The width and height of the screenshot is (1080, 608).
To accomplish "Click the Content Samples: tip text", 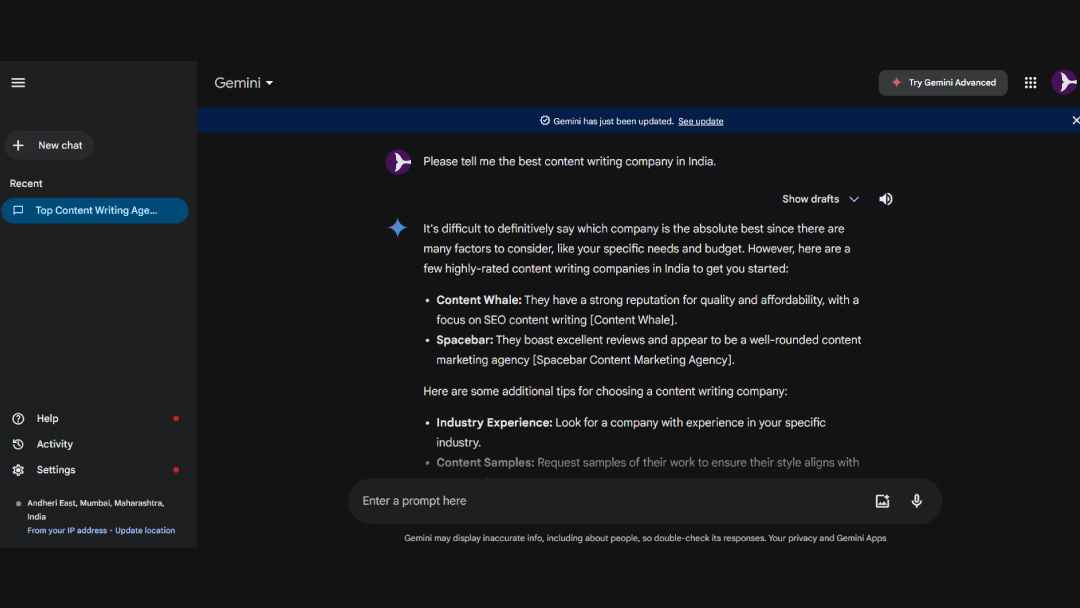I will [485, 463].
